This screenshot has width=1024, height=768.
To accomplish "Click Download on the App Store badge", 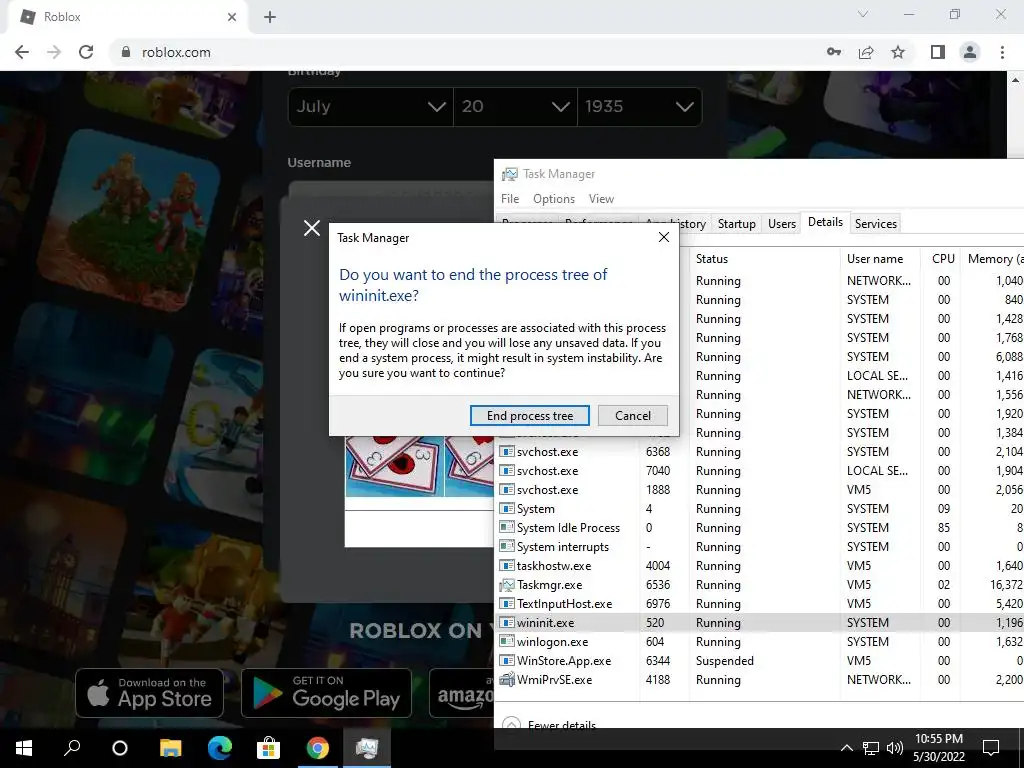I will click(150, 692).
